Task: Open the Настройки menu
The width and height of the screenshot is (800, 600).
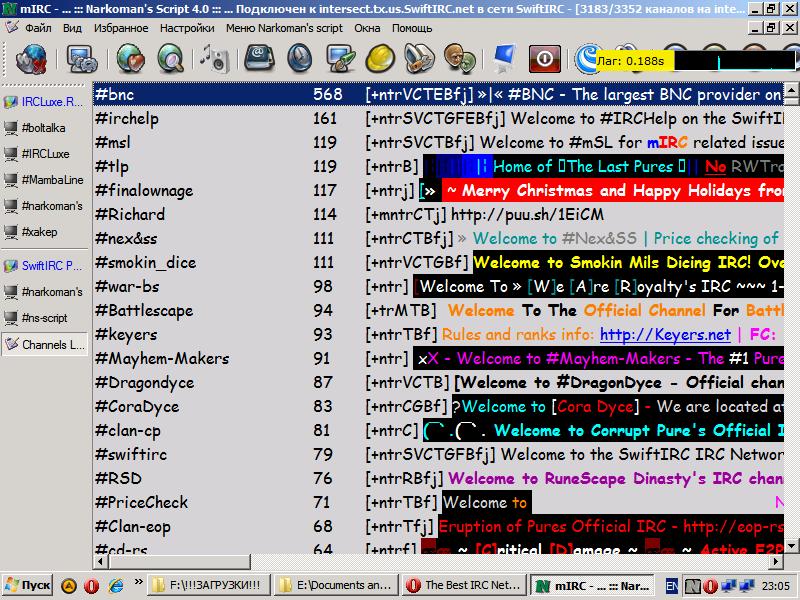Action: point(187,28)
